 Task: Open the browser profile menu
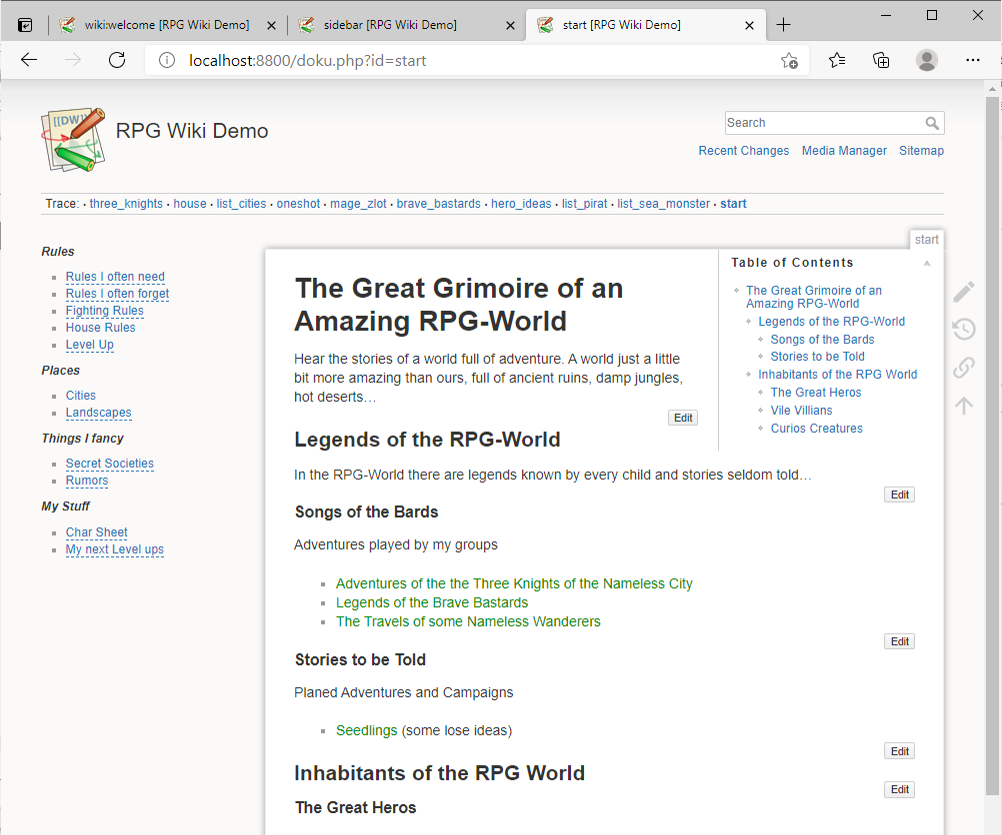point(927,60)
